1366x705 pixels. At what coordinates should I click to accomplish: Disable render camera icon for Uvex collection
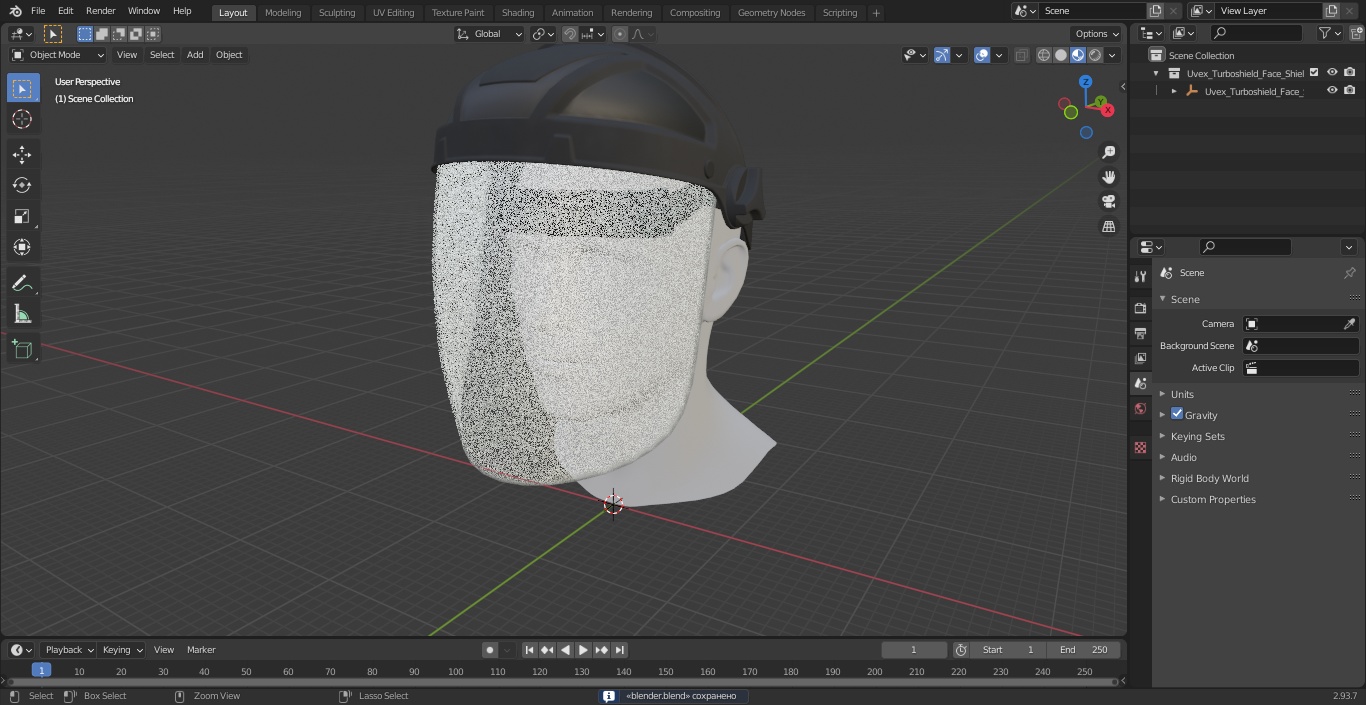coord(1350,73)
